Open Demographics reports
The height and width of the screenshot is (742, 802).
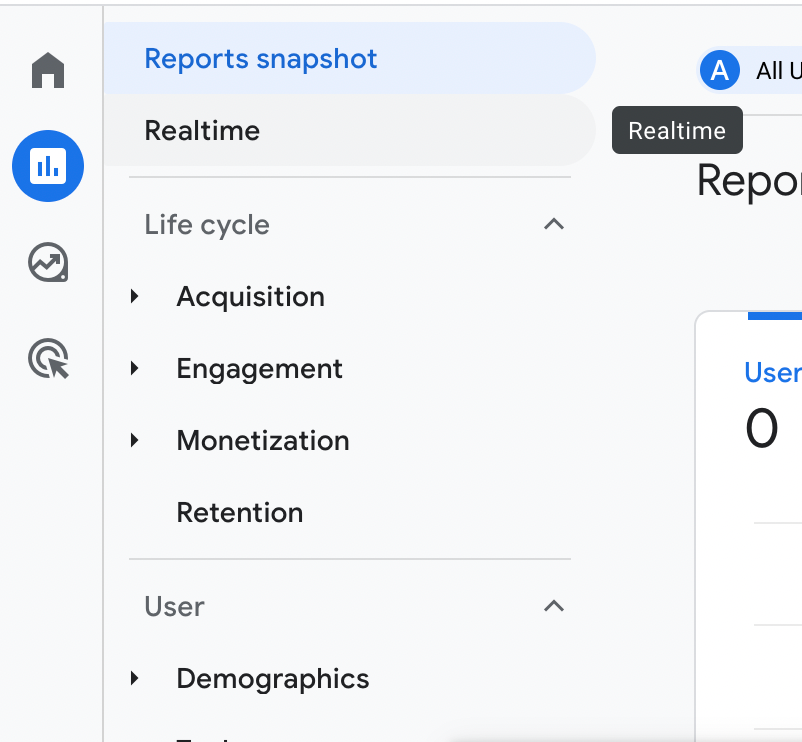pos(273,679)
